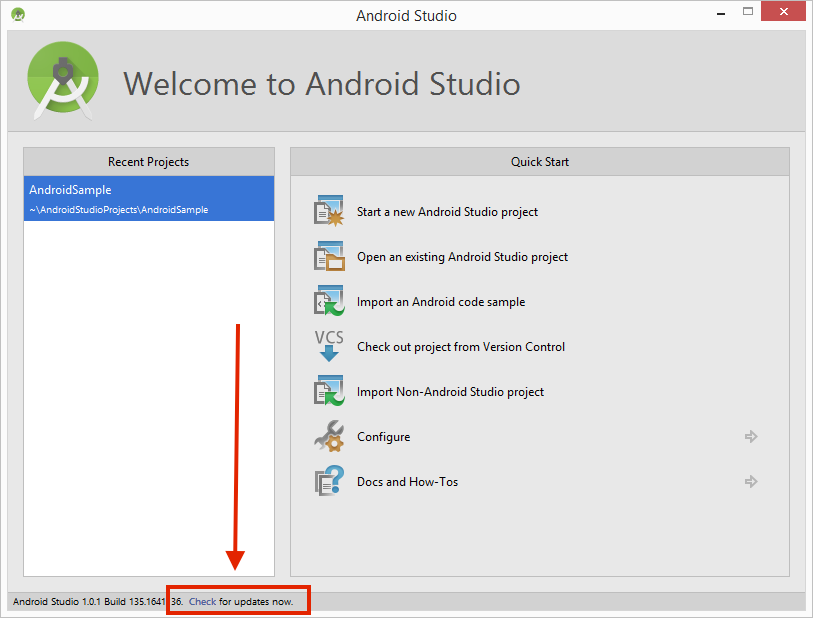Click the new project icon with starburst
The width and height of the screenshot is (813, 618).
point(329,211)
